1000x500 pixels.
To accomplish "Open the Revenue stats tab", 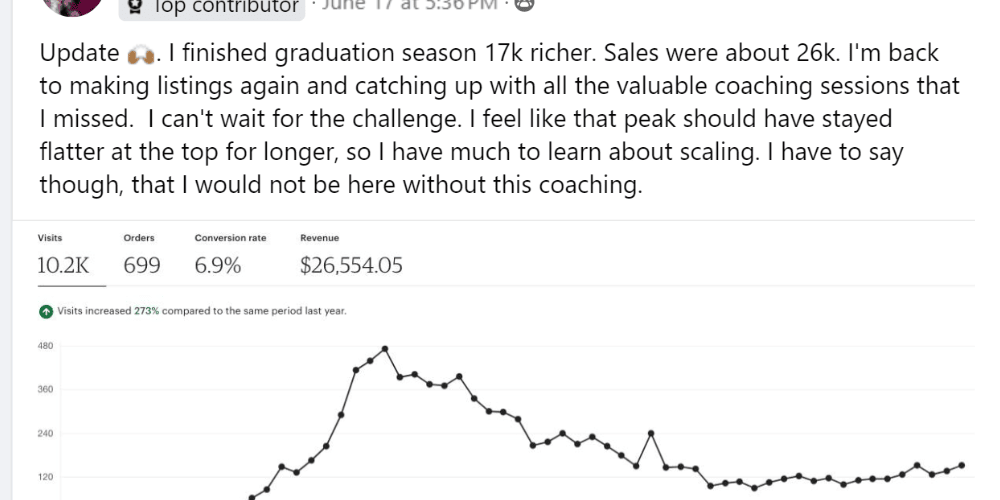I will [x=351, y=265].
